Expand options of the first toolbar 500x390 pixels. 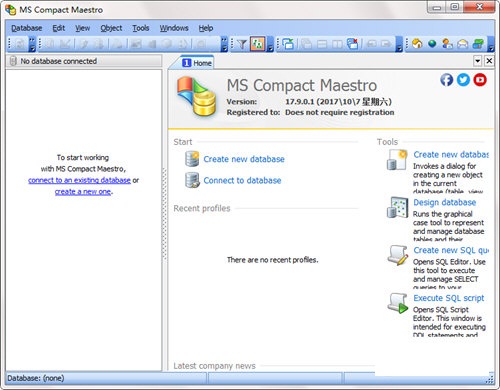pyautogui.click(x=32, y=44)
